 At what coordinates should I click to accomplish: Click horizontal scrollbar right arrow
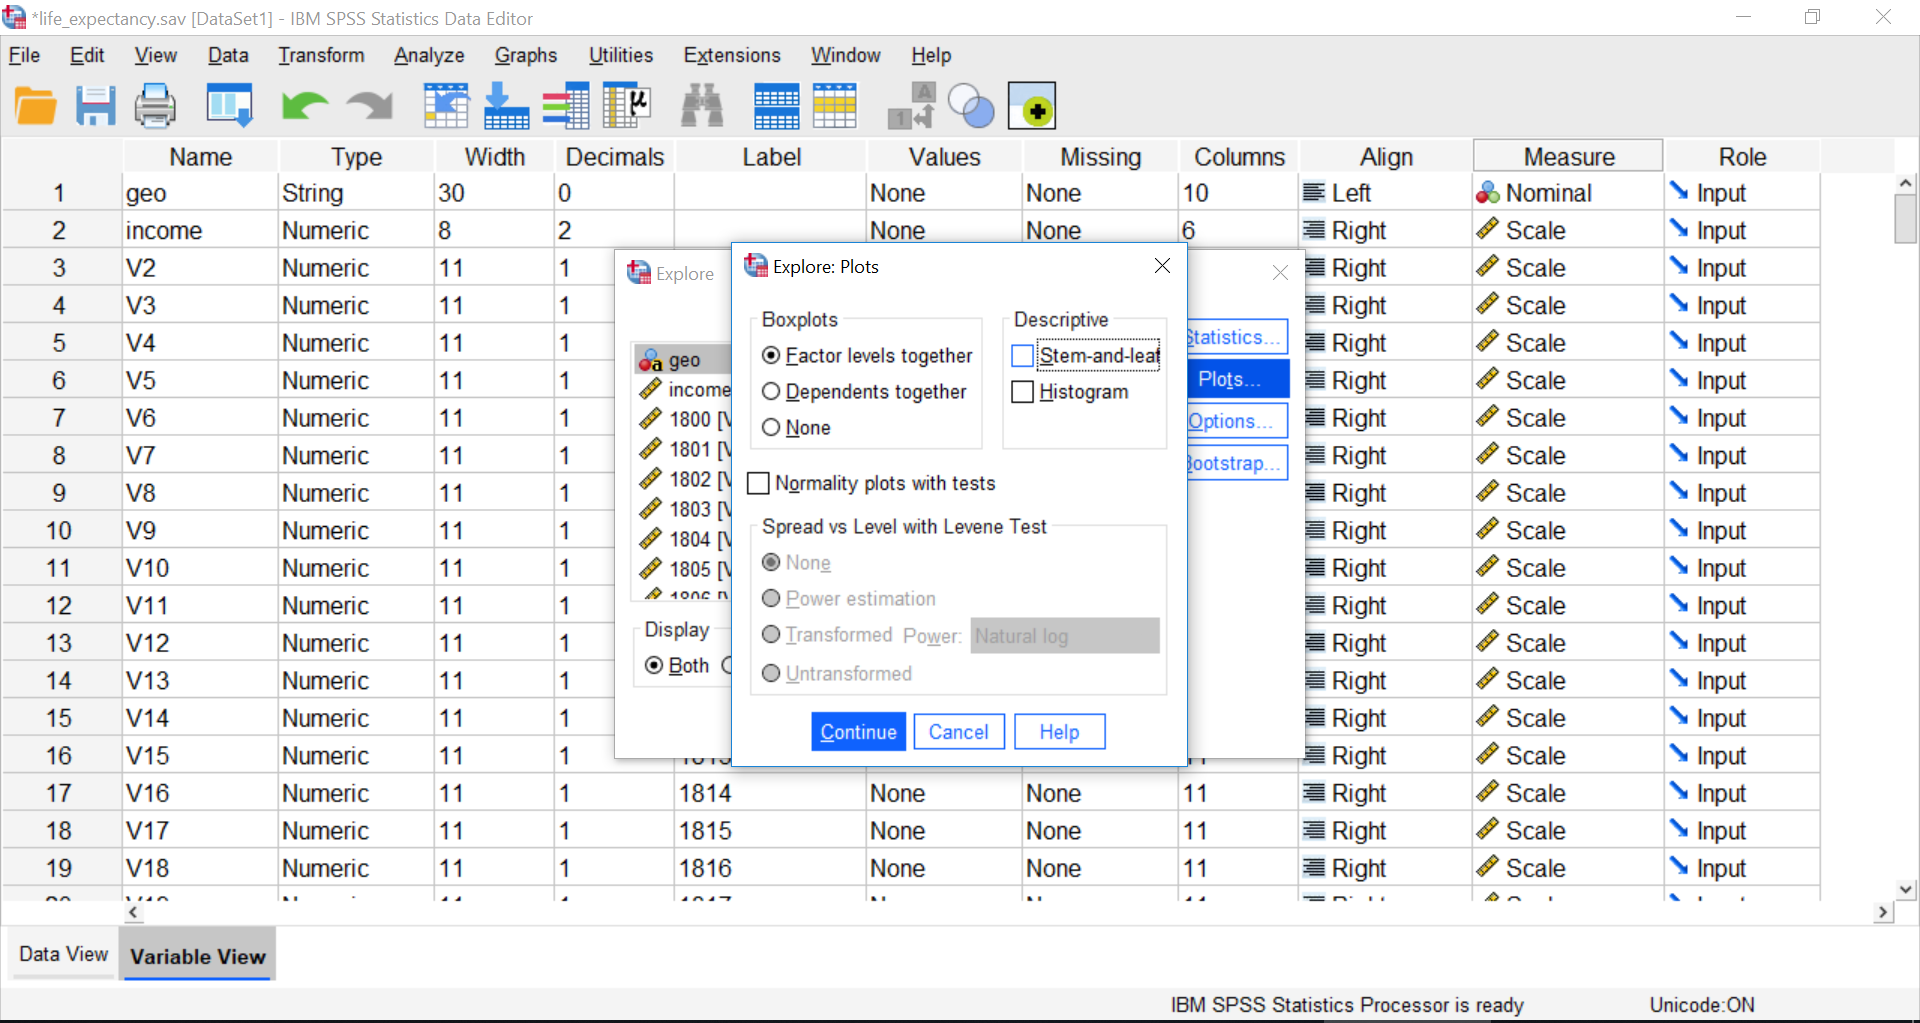click(x=1884, y=912)
